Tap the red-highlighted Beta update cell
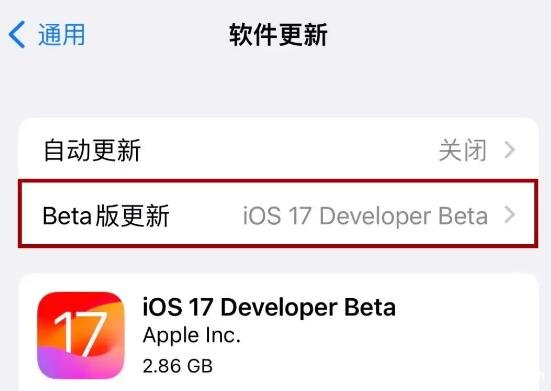 click(278, 214)
